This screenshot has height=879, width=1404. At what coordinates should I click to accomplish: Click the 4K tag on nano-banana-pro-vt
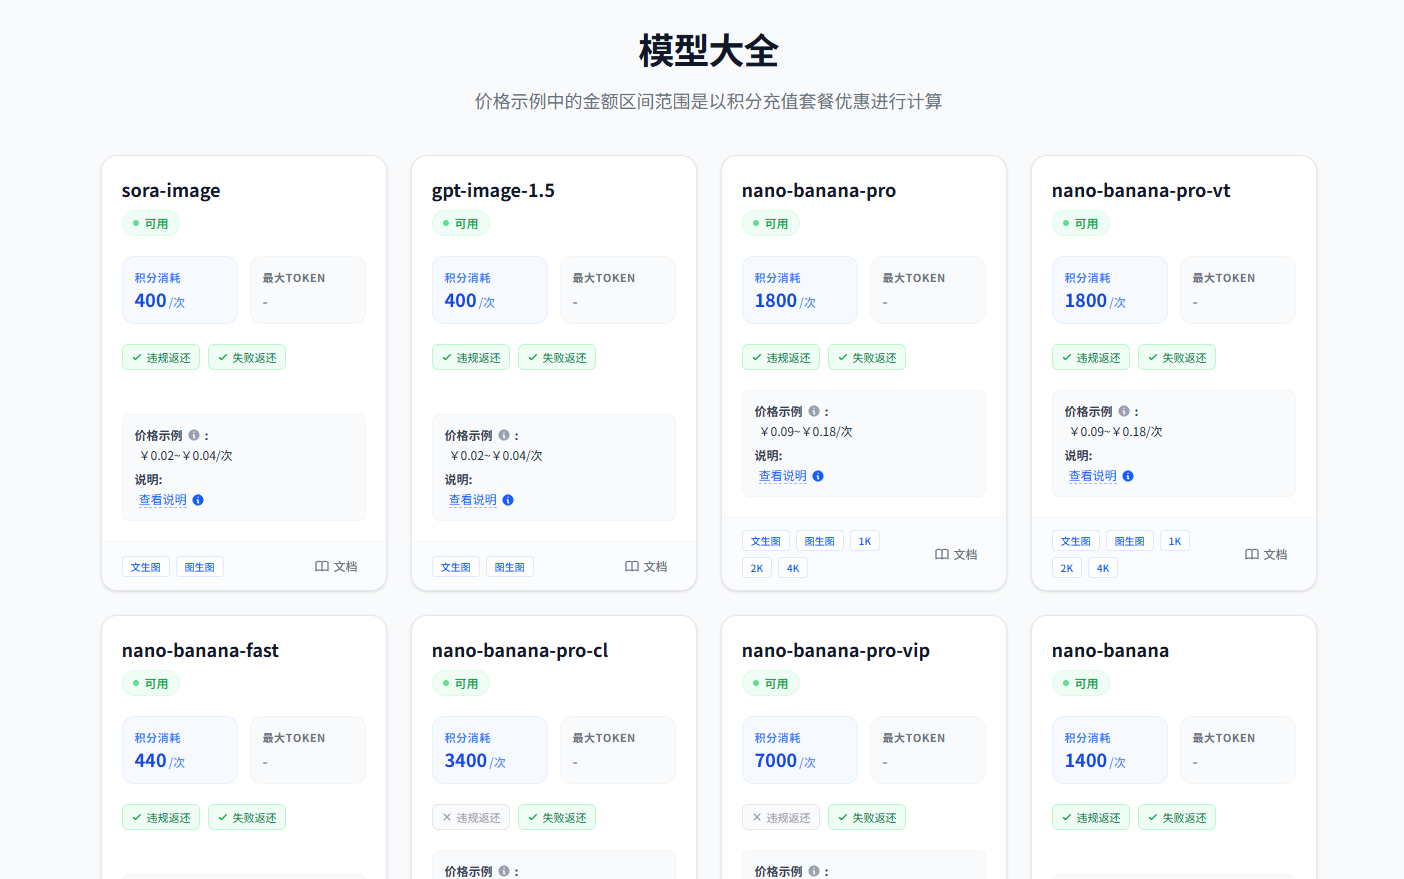(1103, 568)
